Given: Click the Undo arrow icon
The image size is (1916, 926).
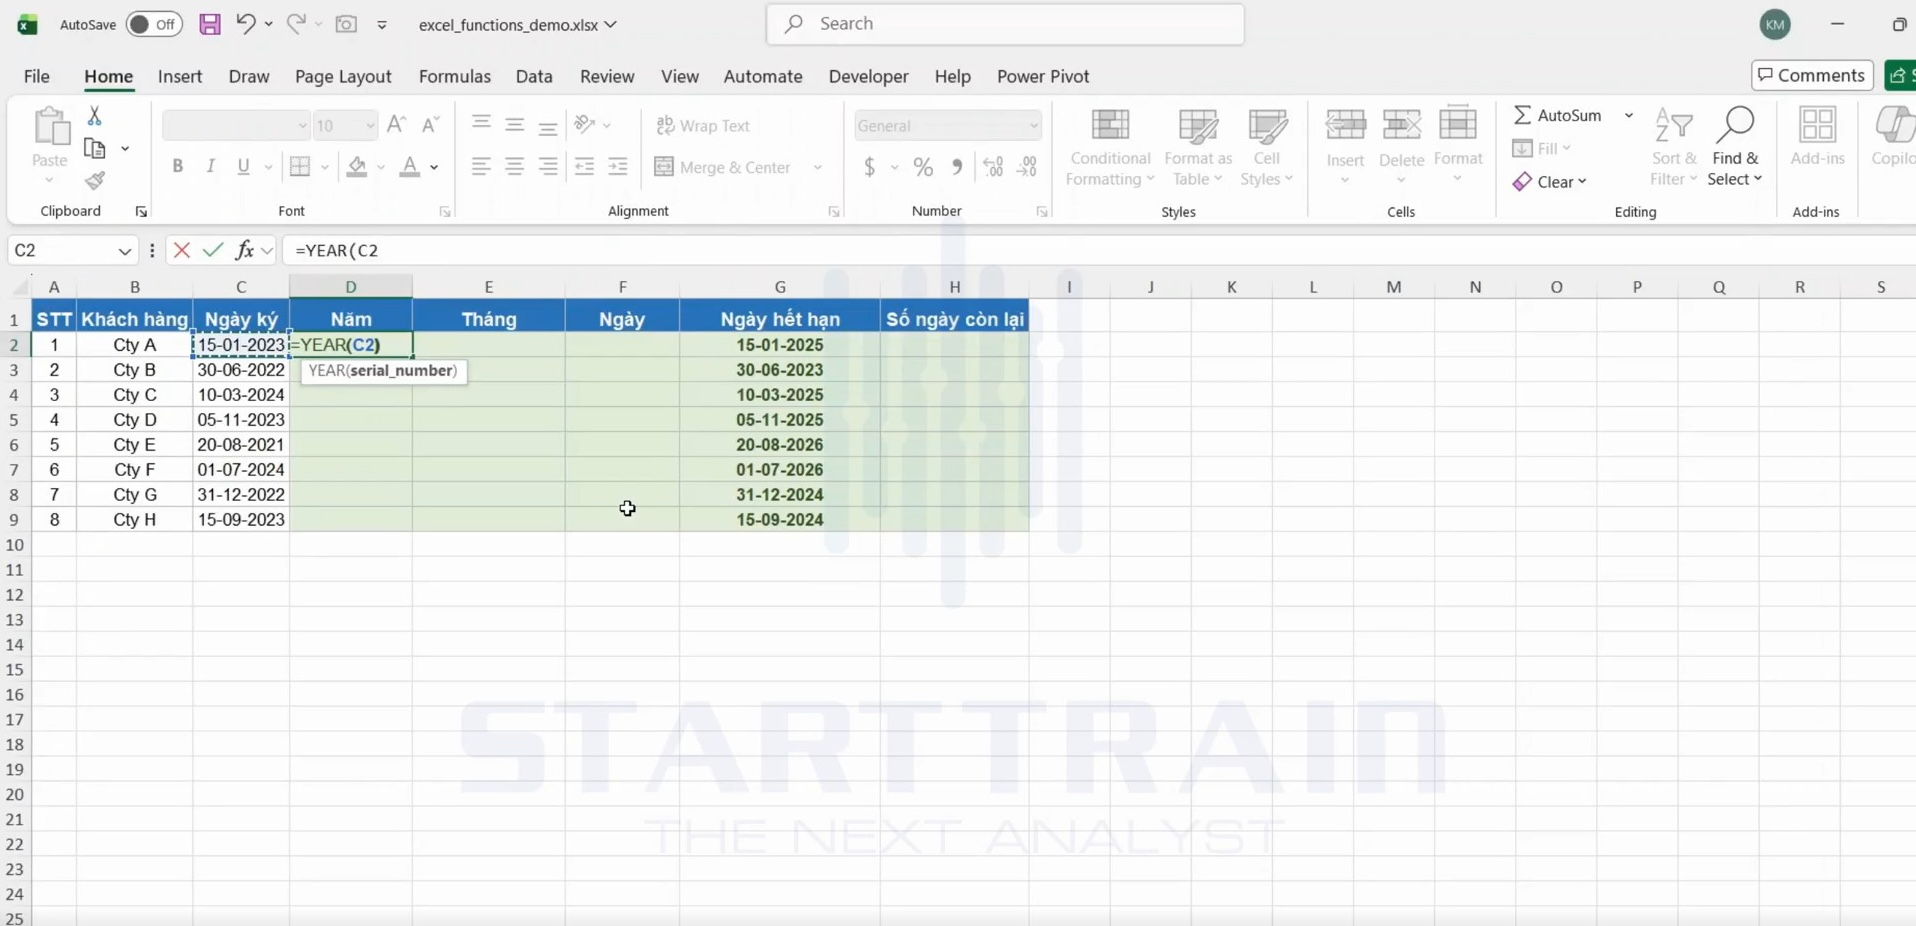Looking at the screenshot, I should pyautogui.click(x=245, y=23).
